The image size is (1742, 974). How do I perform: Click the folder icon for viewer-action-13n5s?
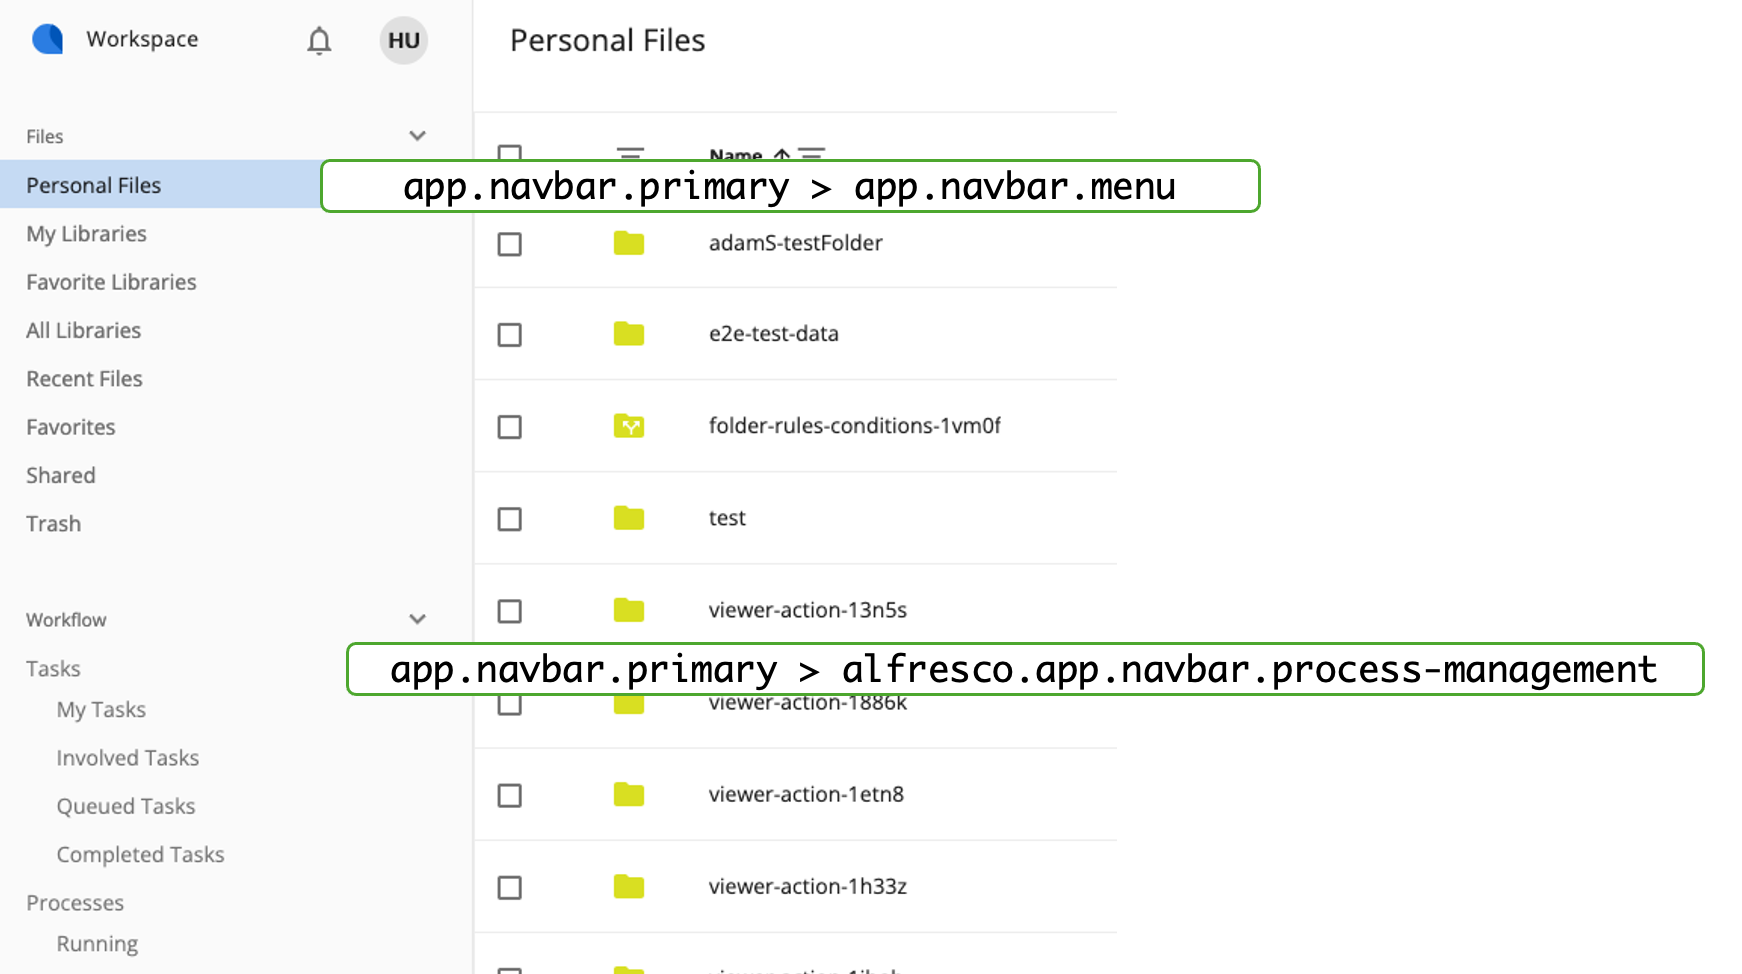(x=629, y=610)
